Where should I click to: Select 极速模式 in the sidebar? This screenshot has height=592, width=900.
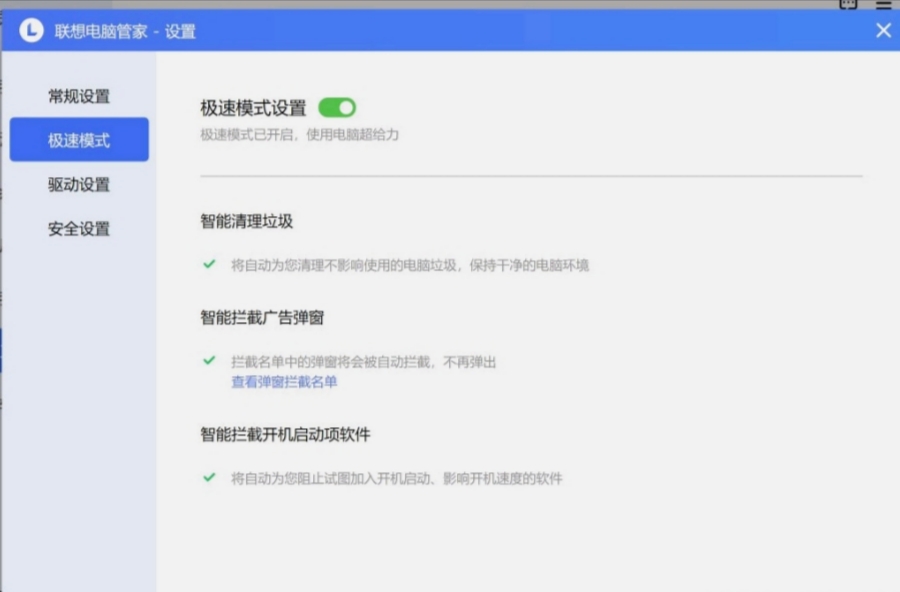click(x=80, y=139)
